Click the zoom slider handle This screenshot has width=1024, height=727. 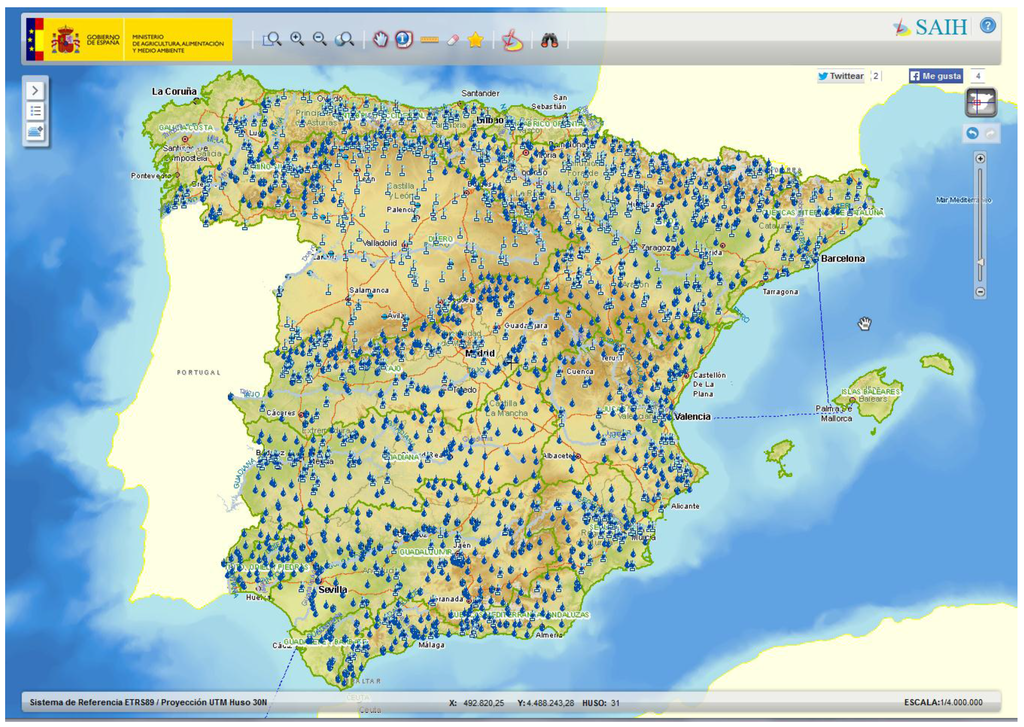point(980,263)
